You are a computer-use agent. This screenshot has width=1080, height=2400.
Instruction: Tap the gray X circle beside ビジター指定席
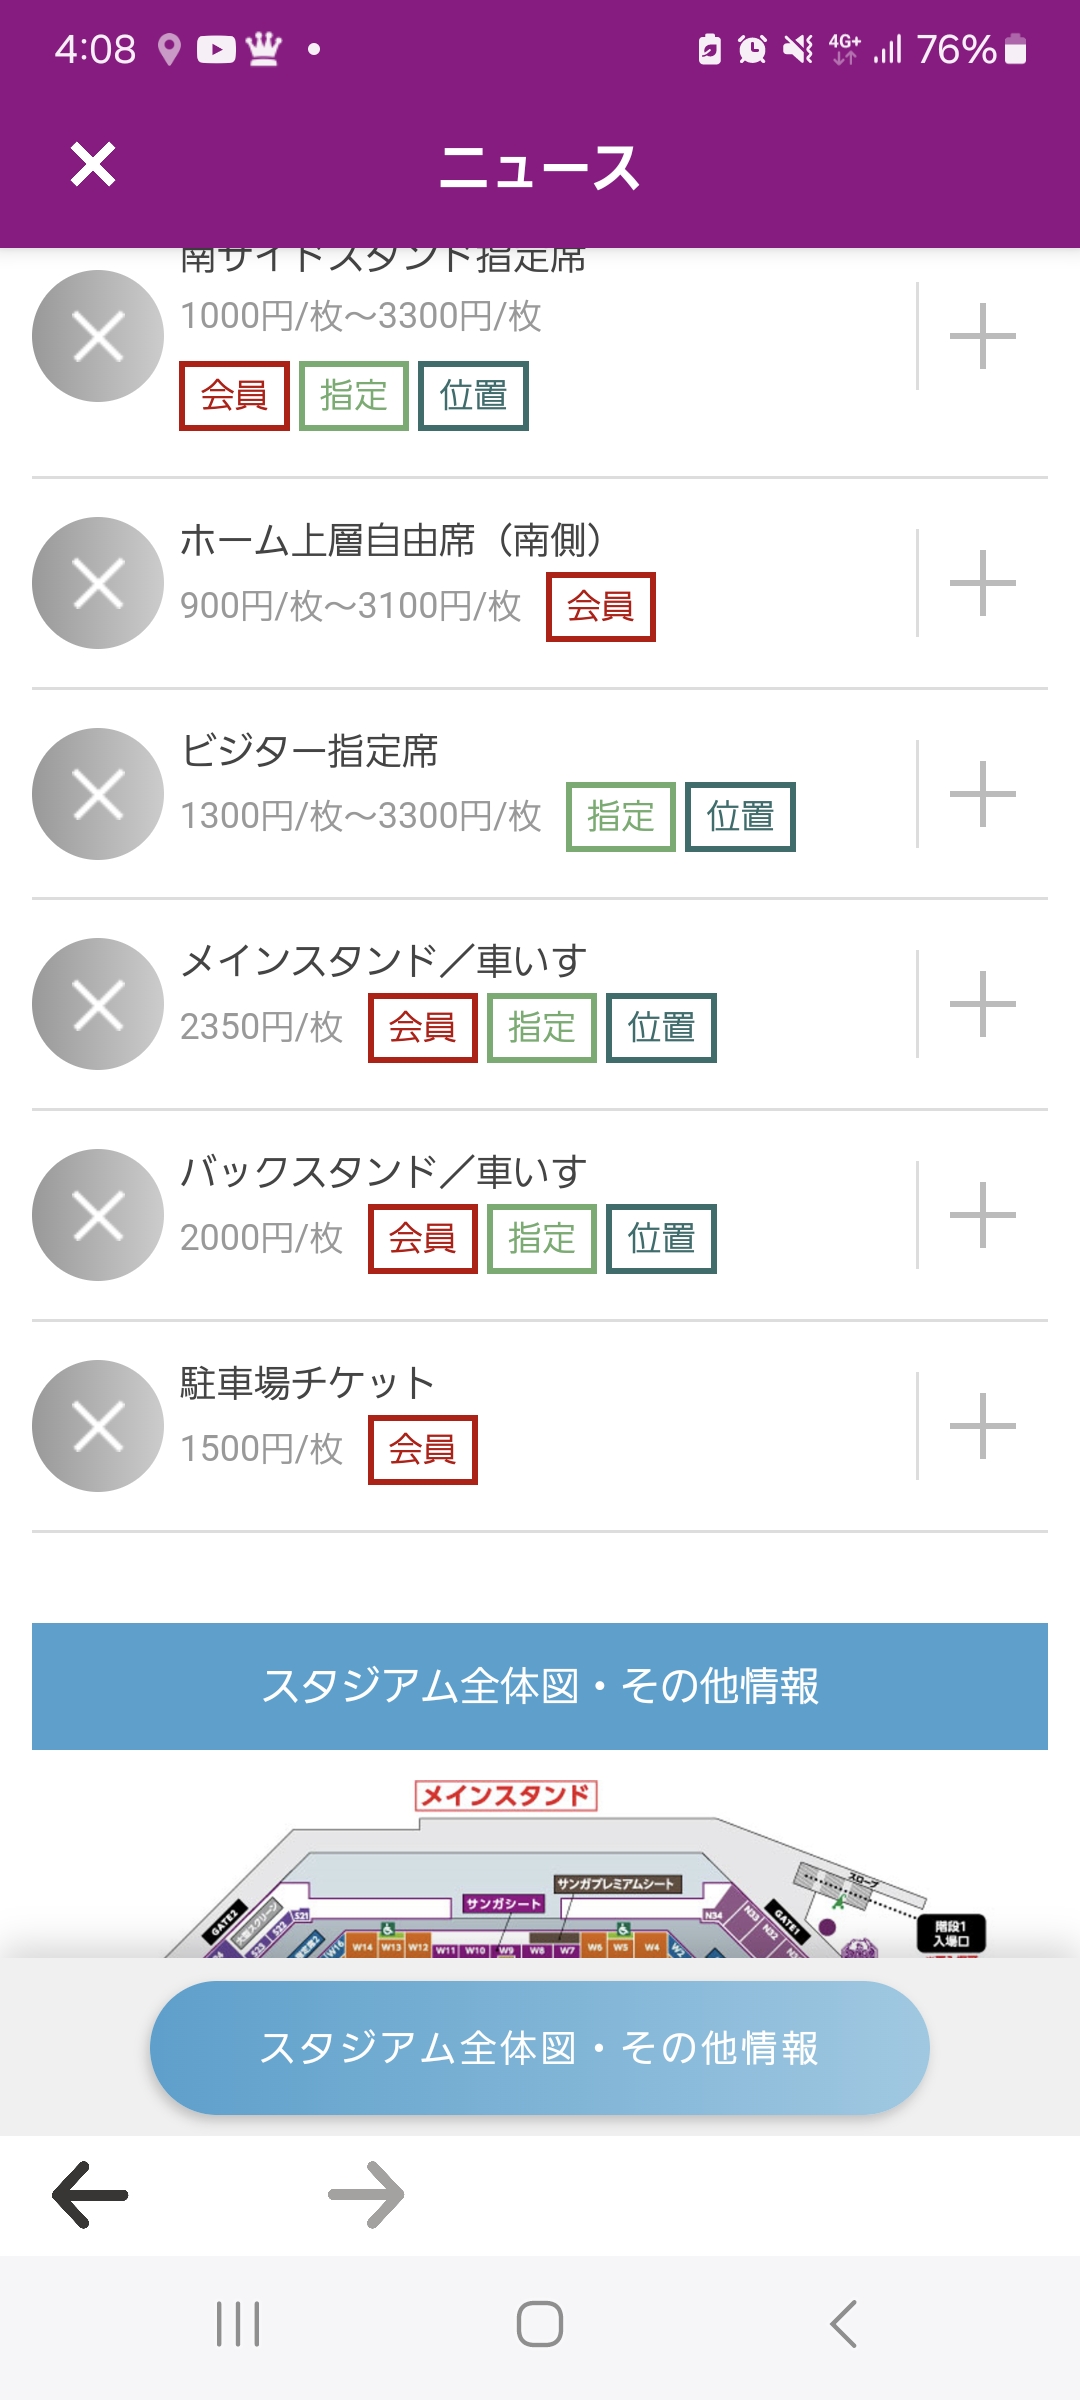98,794
